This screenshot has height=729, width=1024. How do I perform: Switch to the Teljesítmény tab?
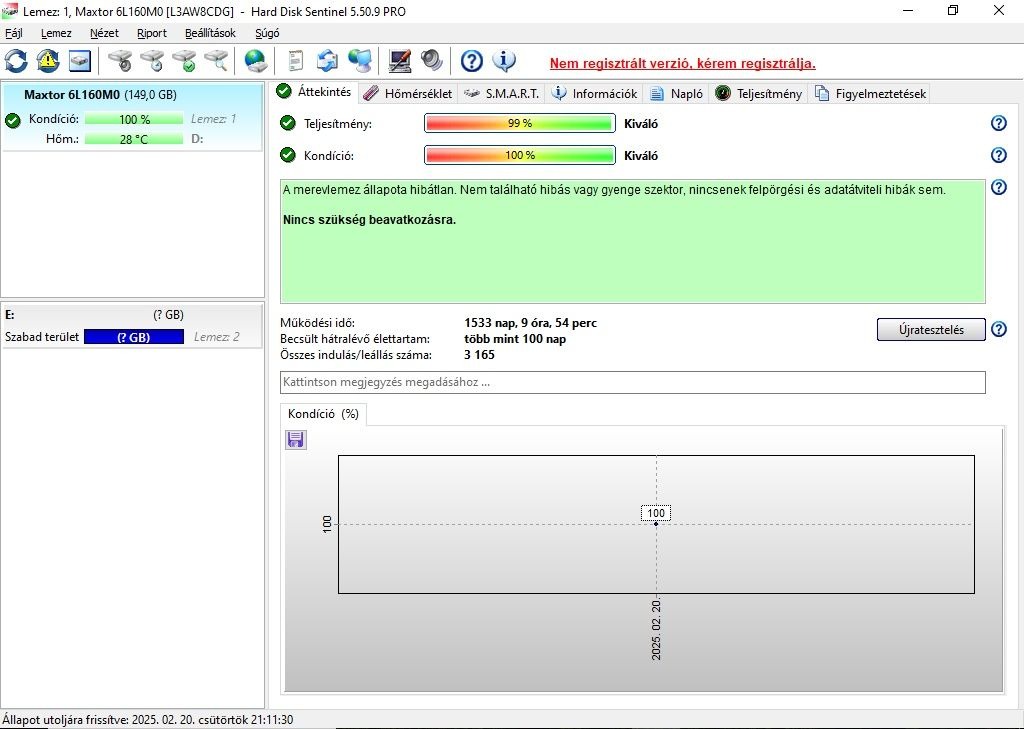tap(758, 94)
